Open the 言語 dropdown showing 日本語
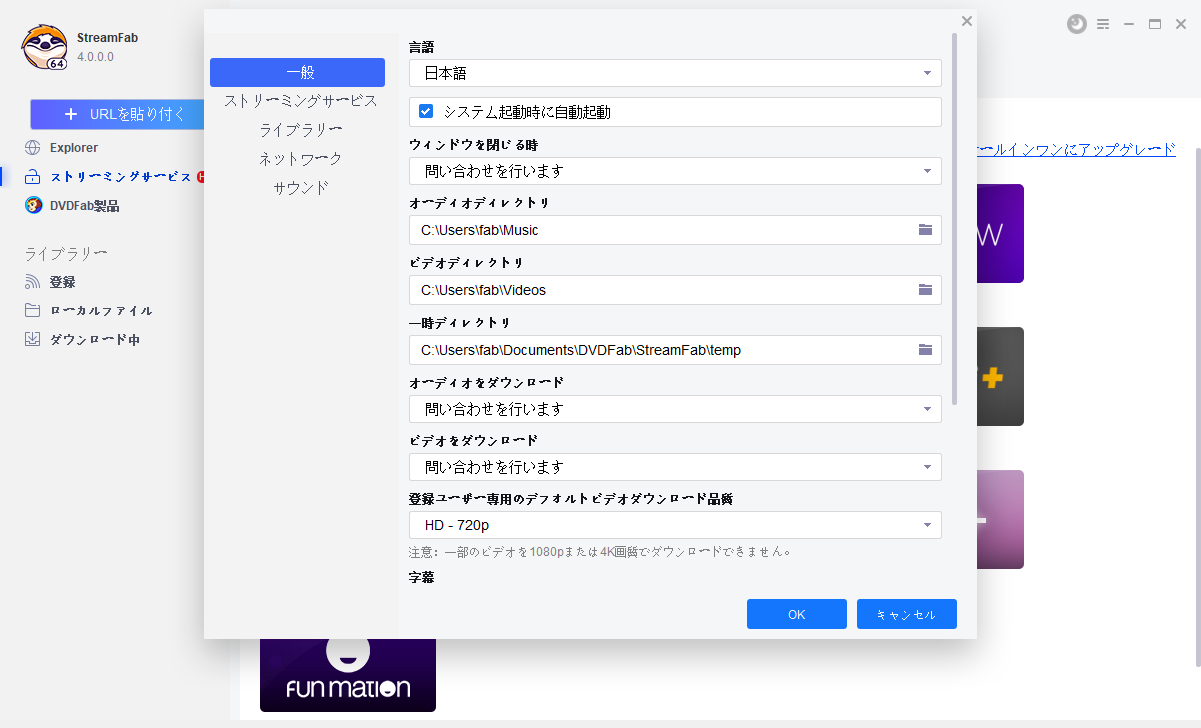 675,73
